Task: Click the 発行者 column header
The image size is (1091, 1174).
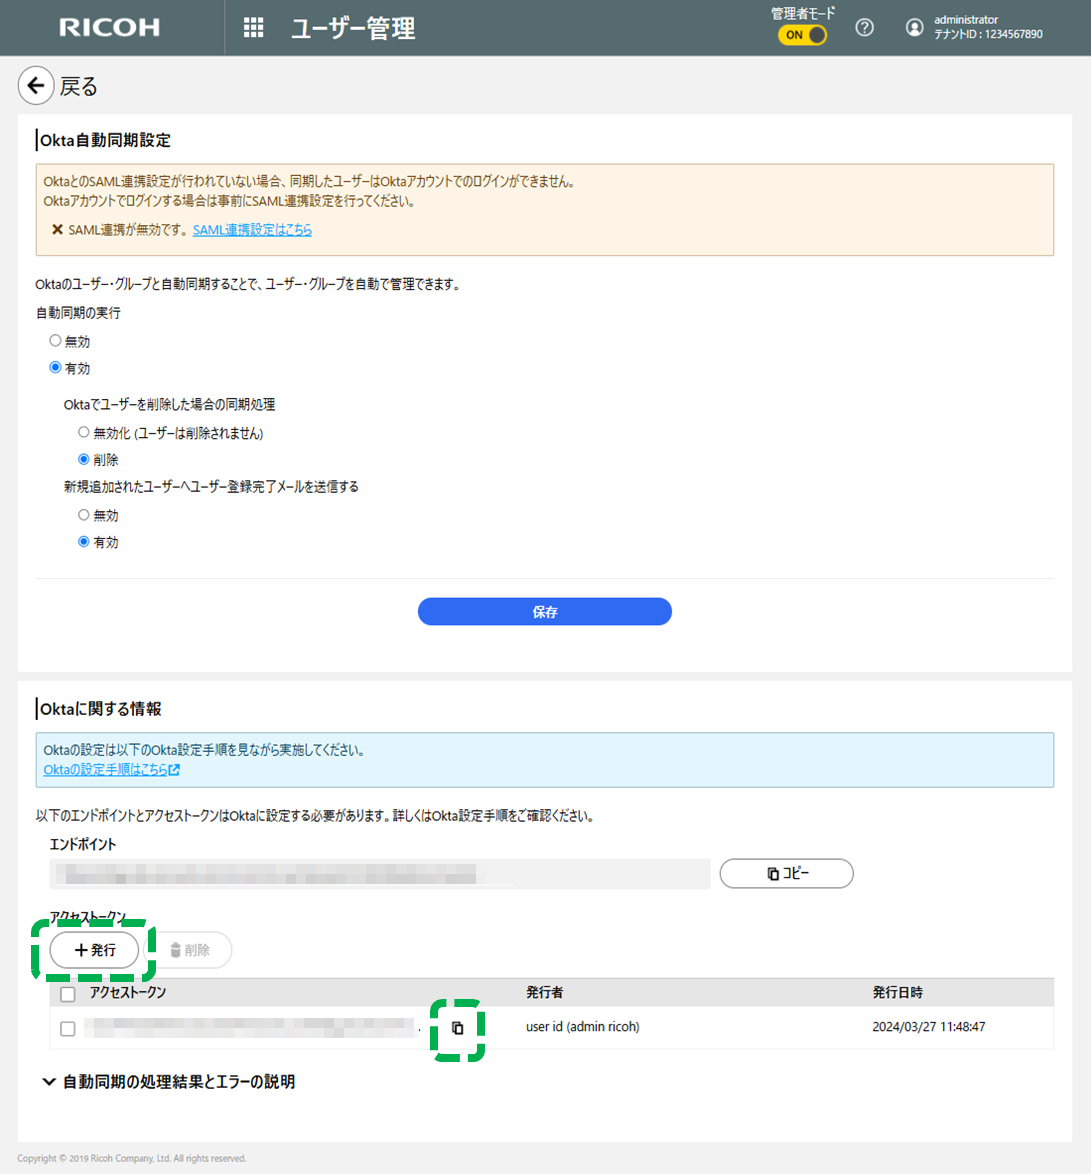Action: (x=544, y=993)
